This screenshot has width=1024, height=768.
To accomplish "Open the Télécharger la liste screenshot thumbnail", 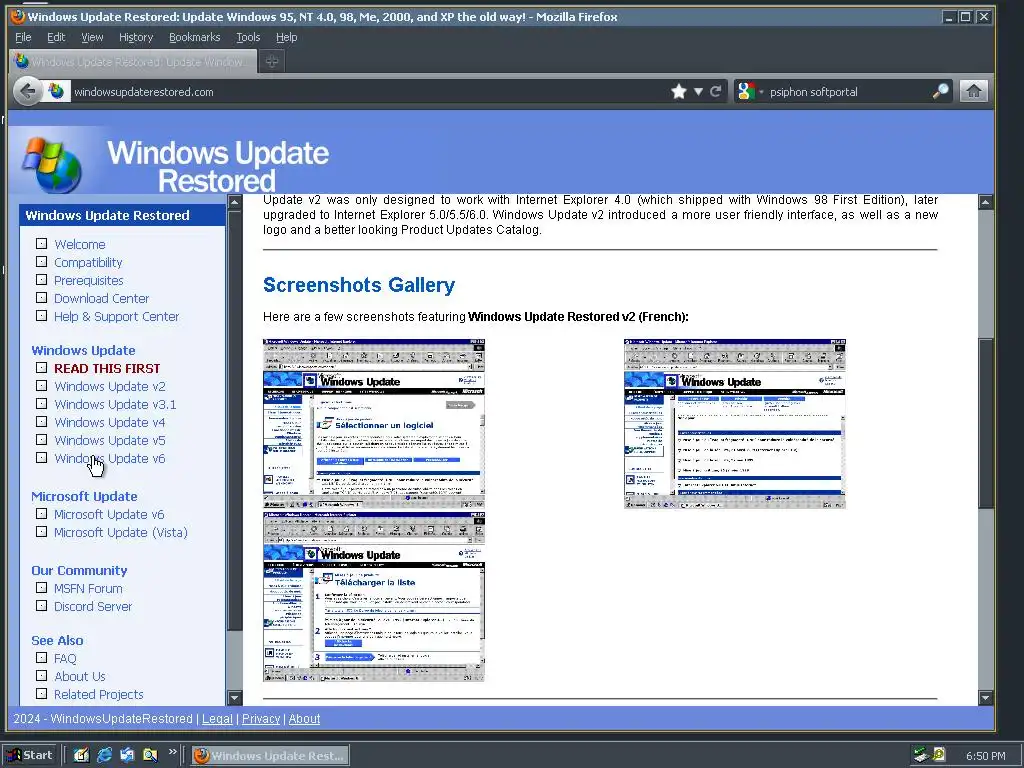I will click(x=374, y=597).
